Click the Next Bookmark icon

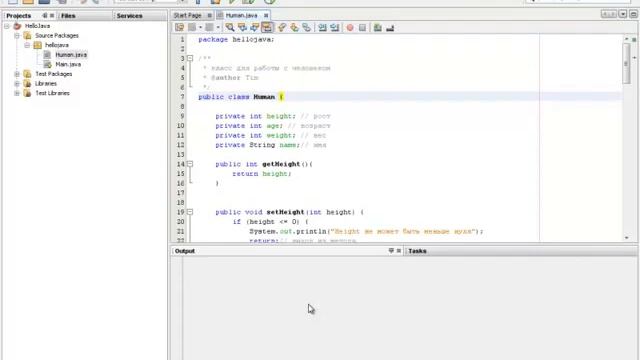294,27
